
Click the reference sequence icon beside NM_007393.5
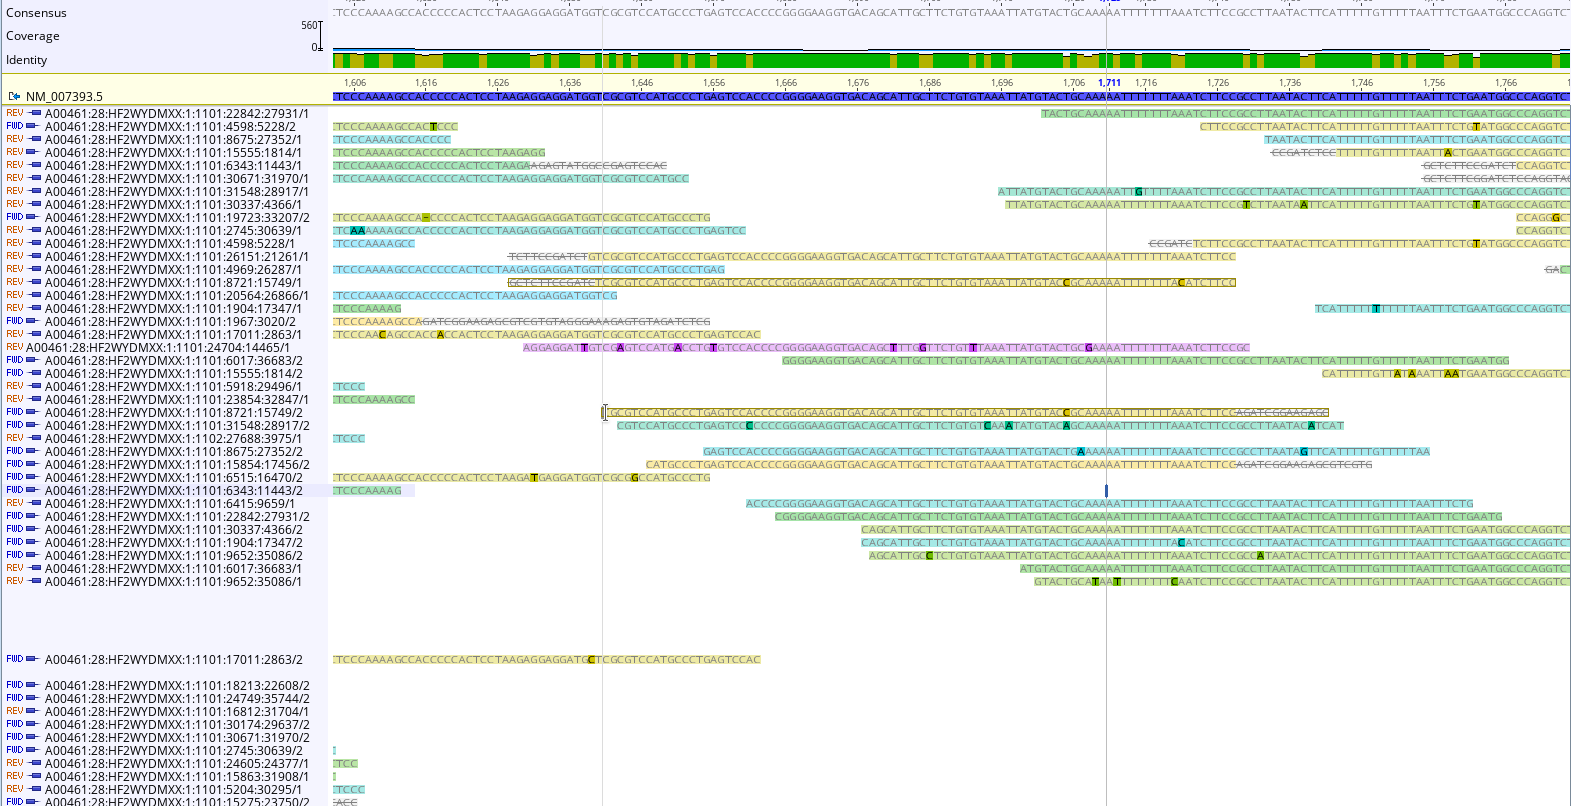14,97
